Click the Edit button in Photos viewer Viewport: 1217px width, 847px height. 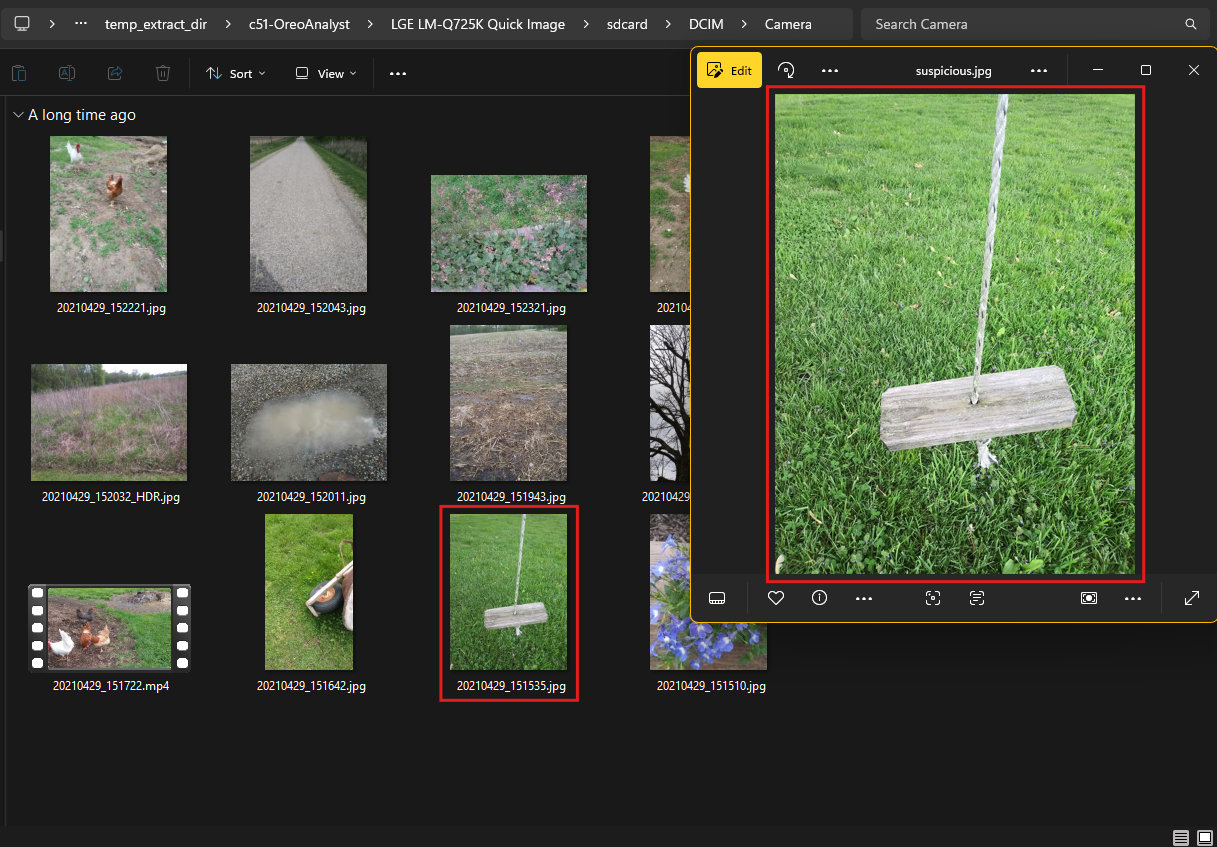(x=729, y=70)
